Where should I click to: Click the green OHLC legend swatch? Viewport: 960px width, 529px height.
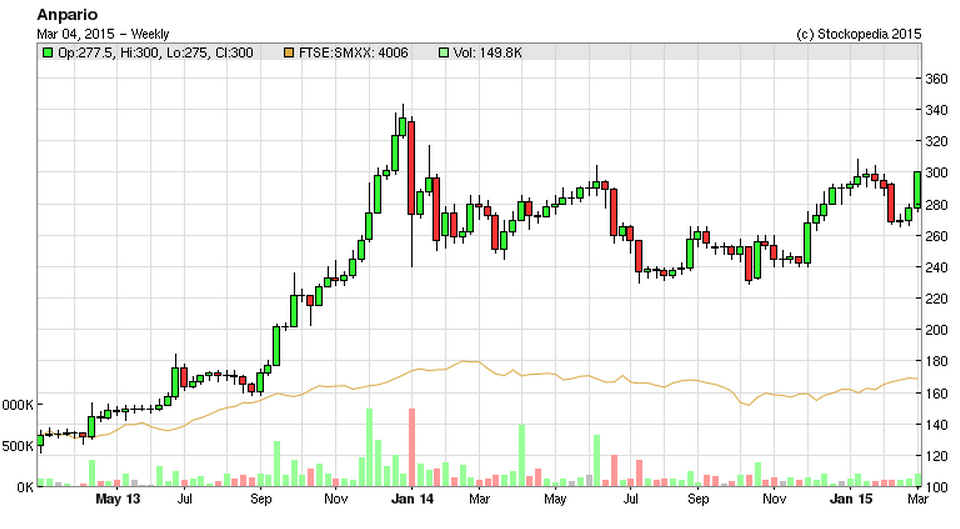tap(47, 53)
